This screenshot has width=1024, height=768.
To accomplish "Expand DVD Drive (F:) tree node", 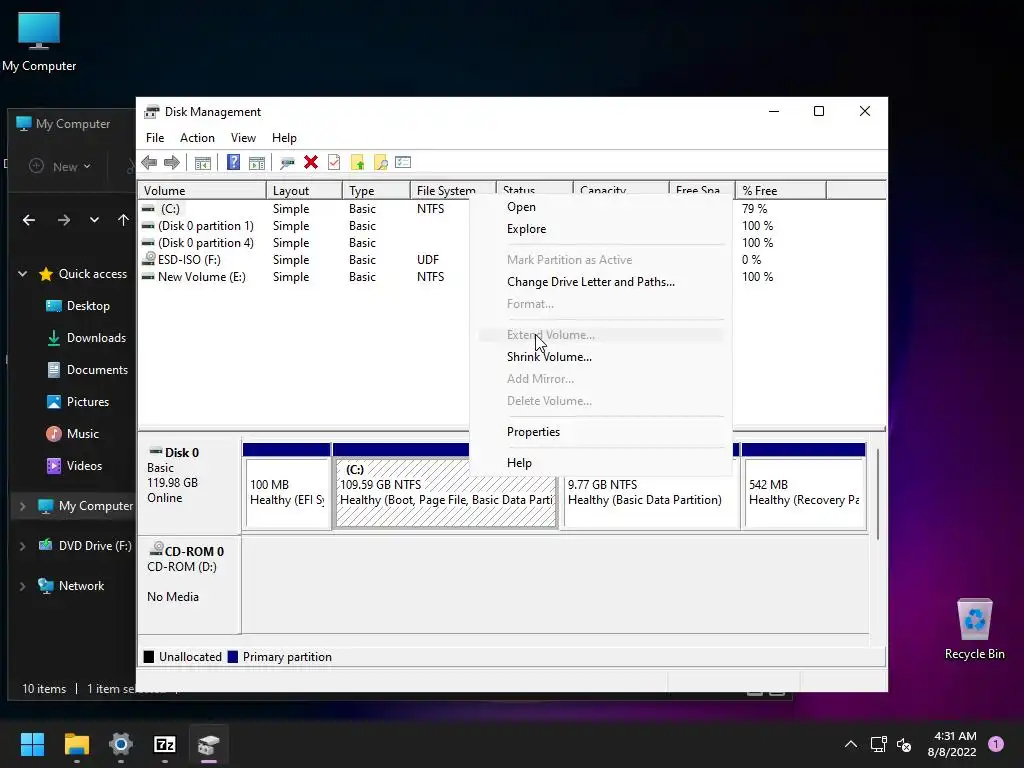I will (x=23, y=546).
